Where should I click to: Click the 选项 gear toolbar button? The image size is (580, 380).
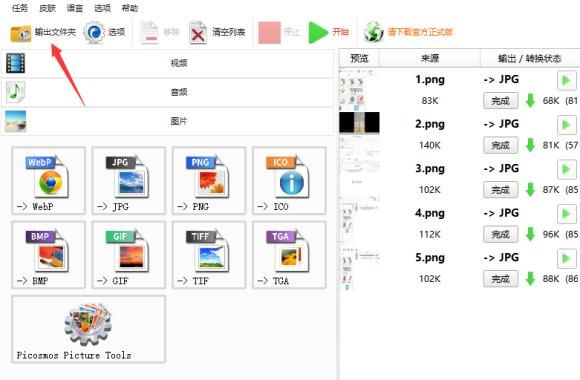[104, 32]
